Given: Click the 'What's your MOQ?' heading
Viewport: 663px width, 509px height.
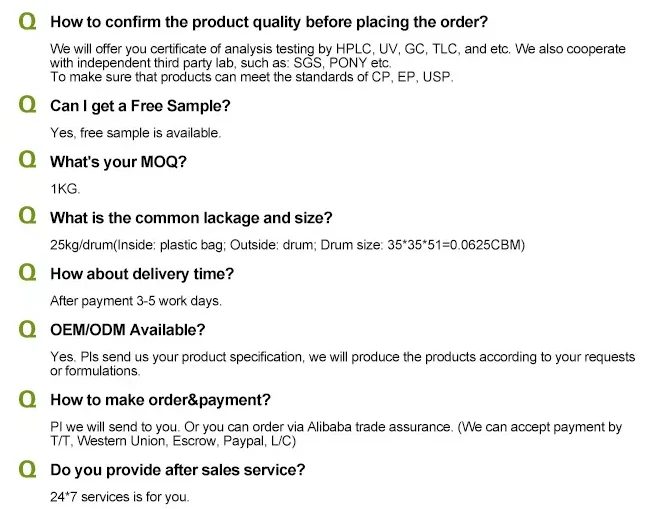Looking at the screenshot, I should [118, 161].
